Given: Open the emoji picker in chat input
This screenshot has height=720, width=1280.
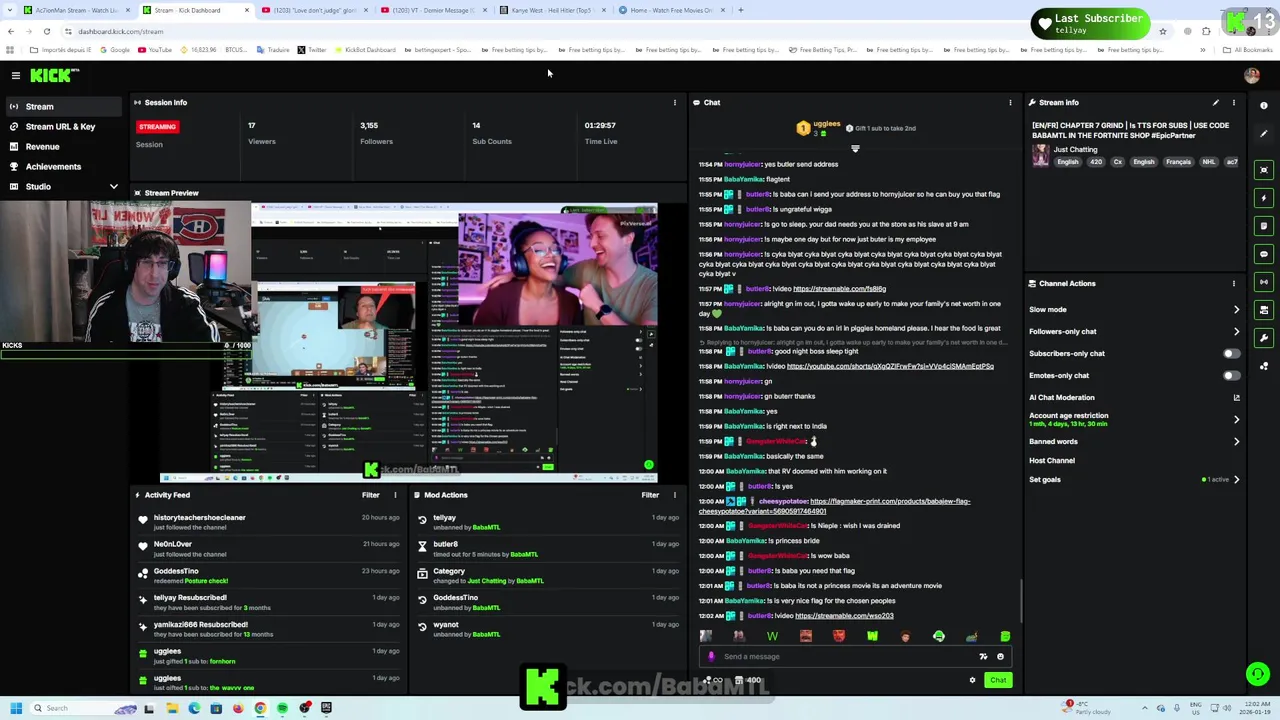Looking at the screenshot, I should (x=1000, y=657).
